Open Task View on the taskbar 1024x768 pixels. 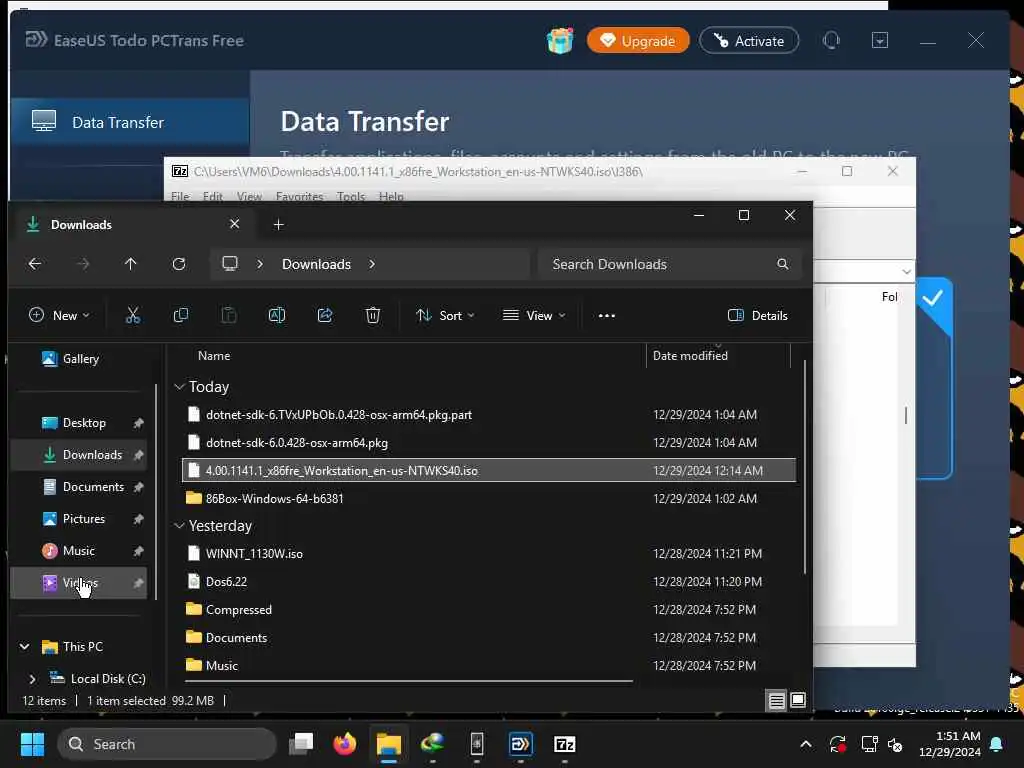point(301,744)
